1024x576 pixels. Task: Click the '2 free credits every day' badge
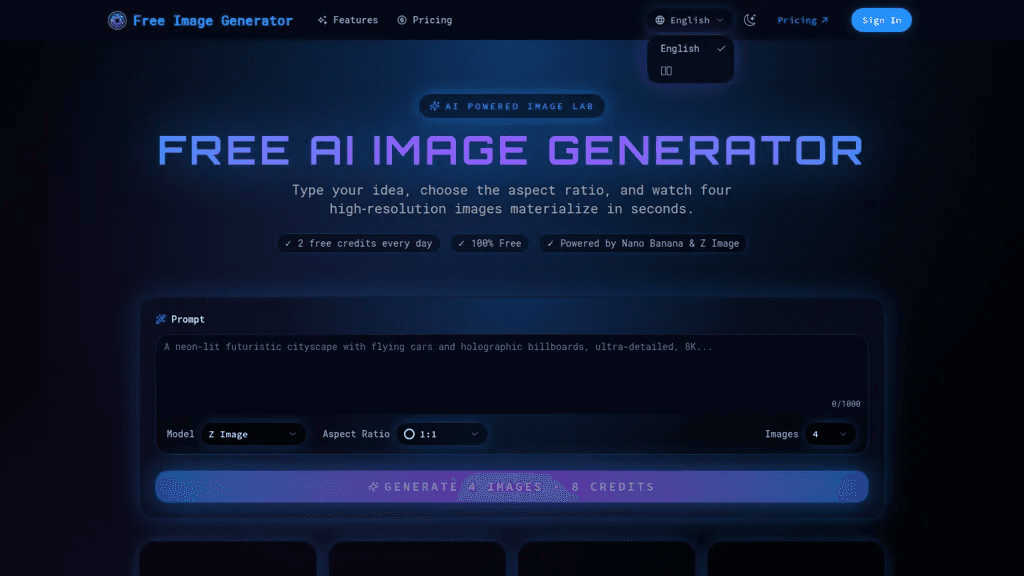pos(359,243)
